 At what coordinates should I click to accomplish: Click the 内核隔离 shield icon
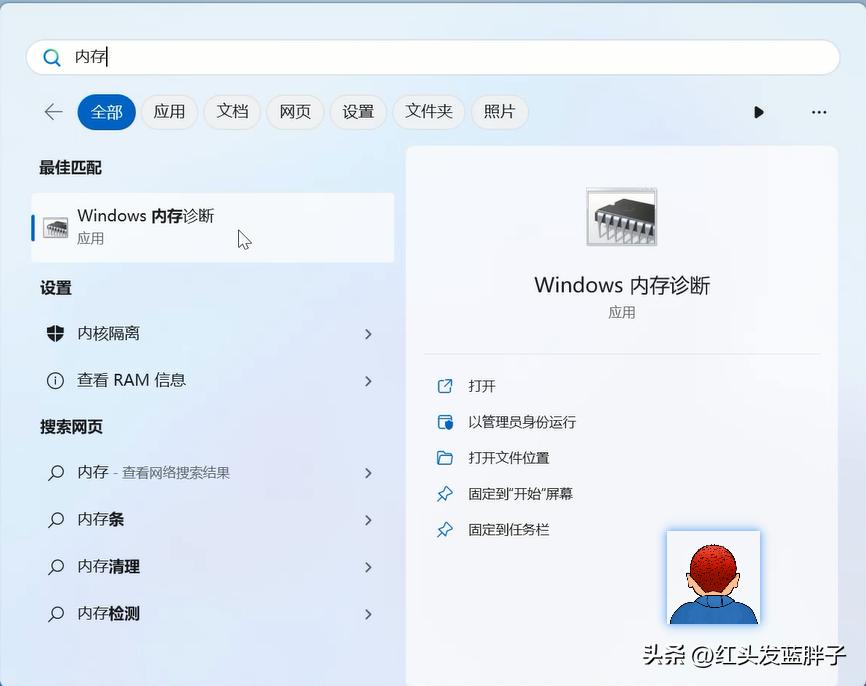pyautogui.click(x=57, y=333)
